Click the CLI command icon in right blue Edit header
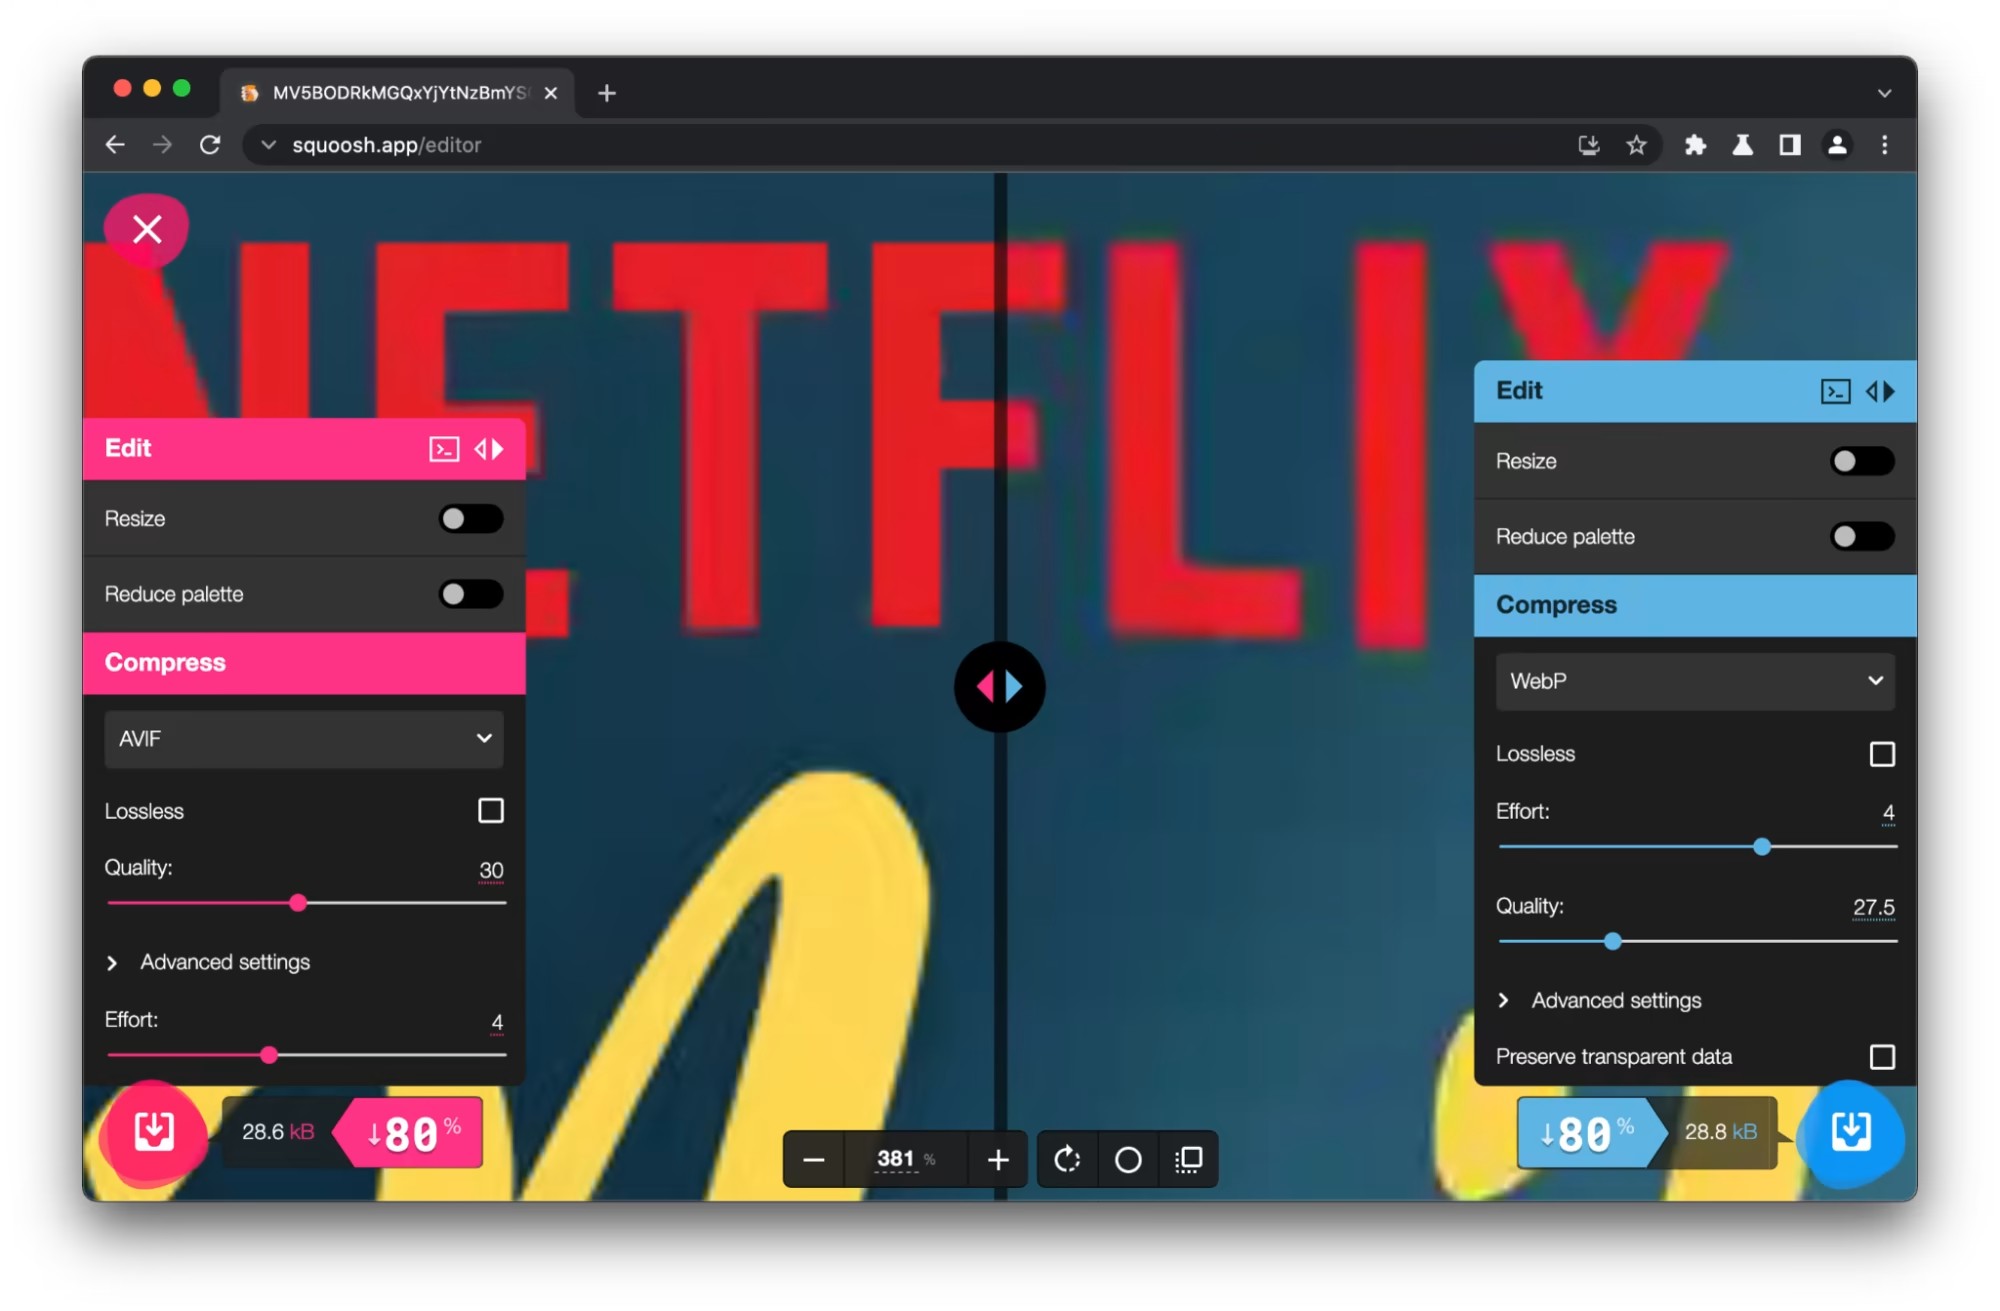The image size is (2000, 1311). tap(1835, 391)
